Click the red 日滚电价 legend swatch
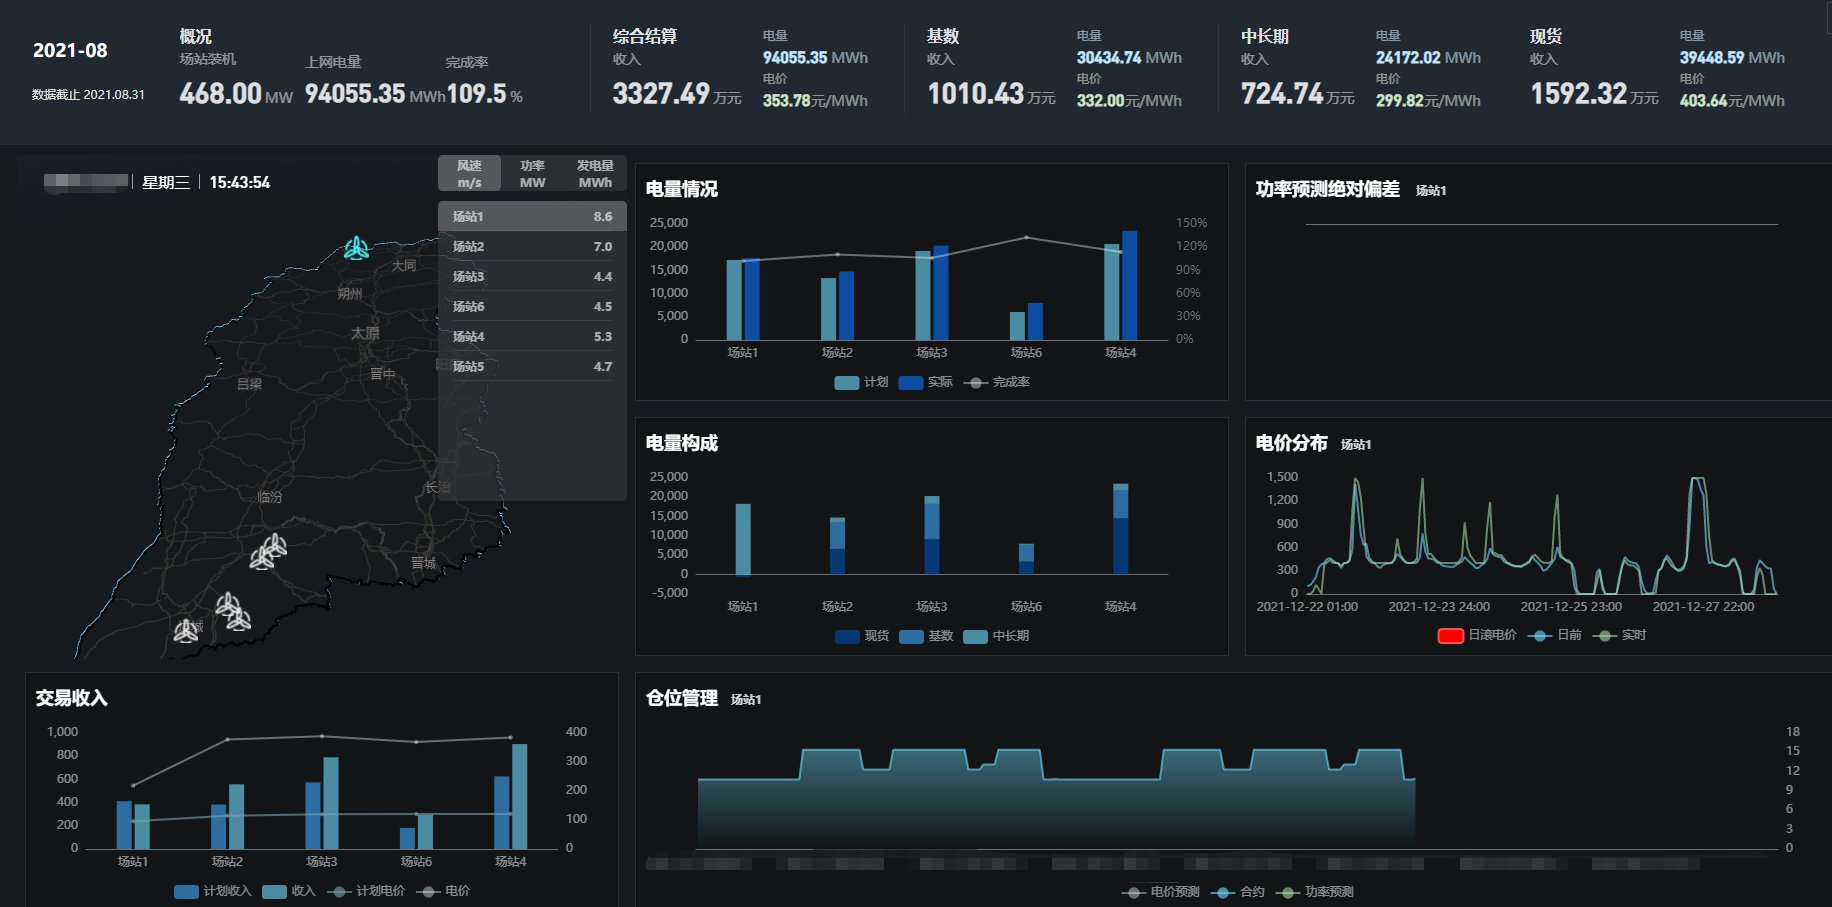The width and height of the screenshot is (1832, 907). [1450, 636]
